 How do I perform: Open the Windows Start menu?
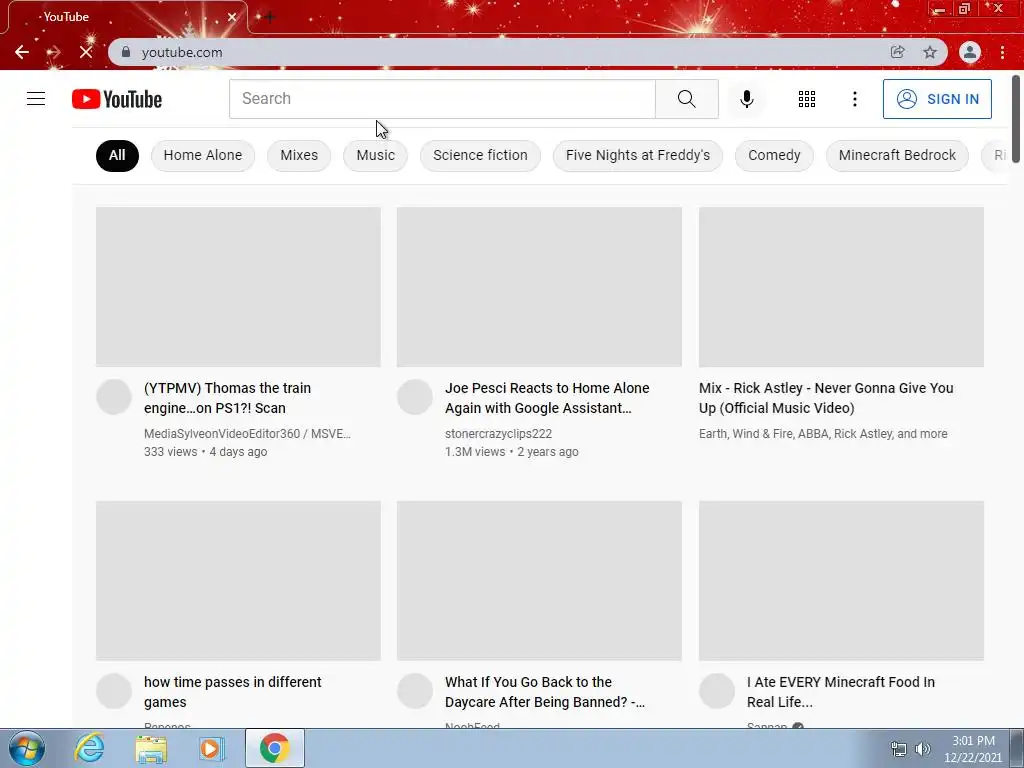click(x=27, y=748)
